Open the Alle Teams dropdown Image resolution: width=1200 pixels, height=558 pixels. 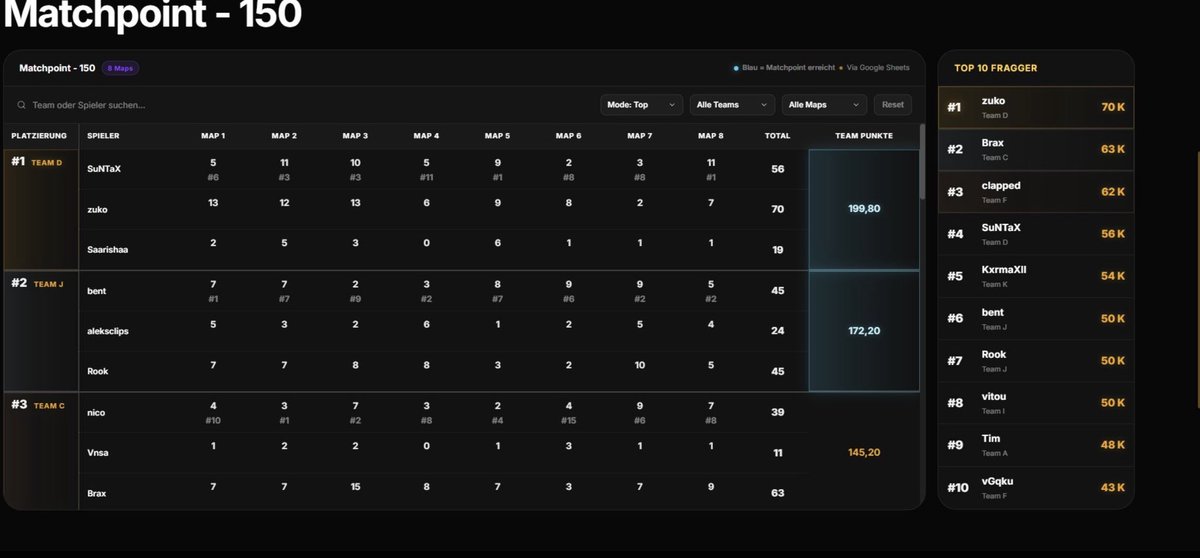[x=733, y=105]
